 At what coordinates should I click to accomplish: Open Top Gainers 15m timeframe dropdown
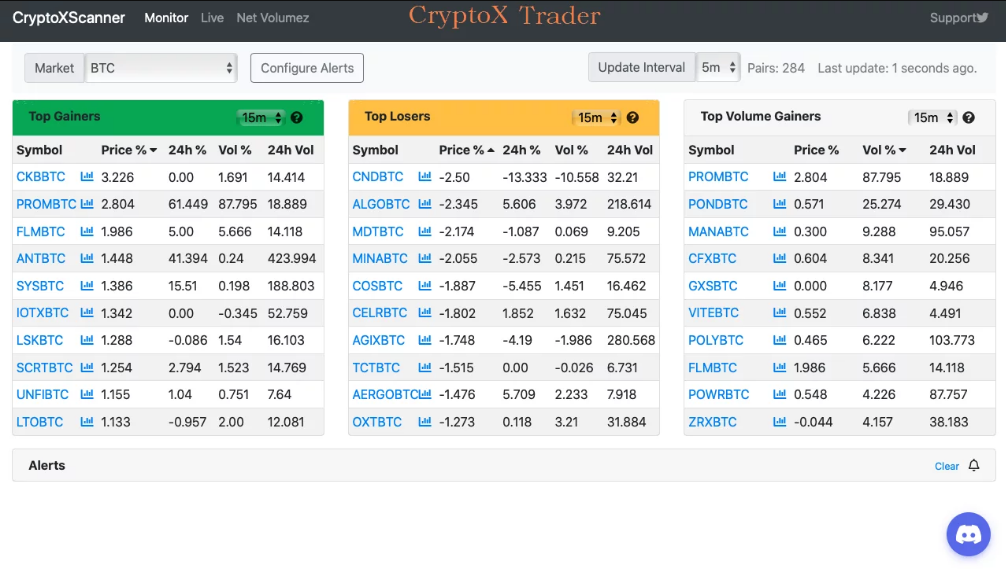pyautogui.click(x=260, y=117)
